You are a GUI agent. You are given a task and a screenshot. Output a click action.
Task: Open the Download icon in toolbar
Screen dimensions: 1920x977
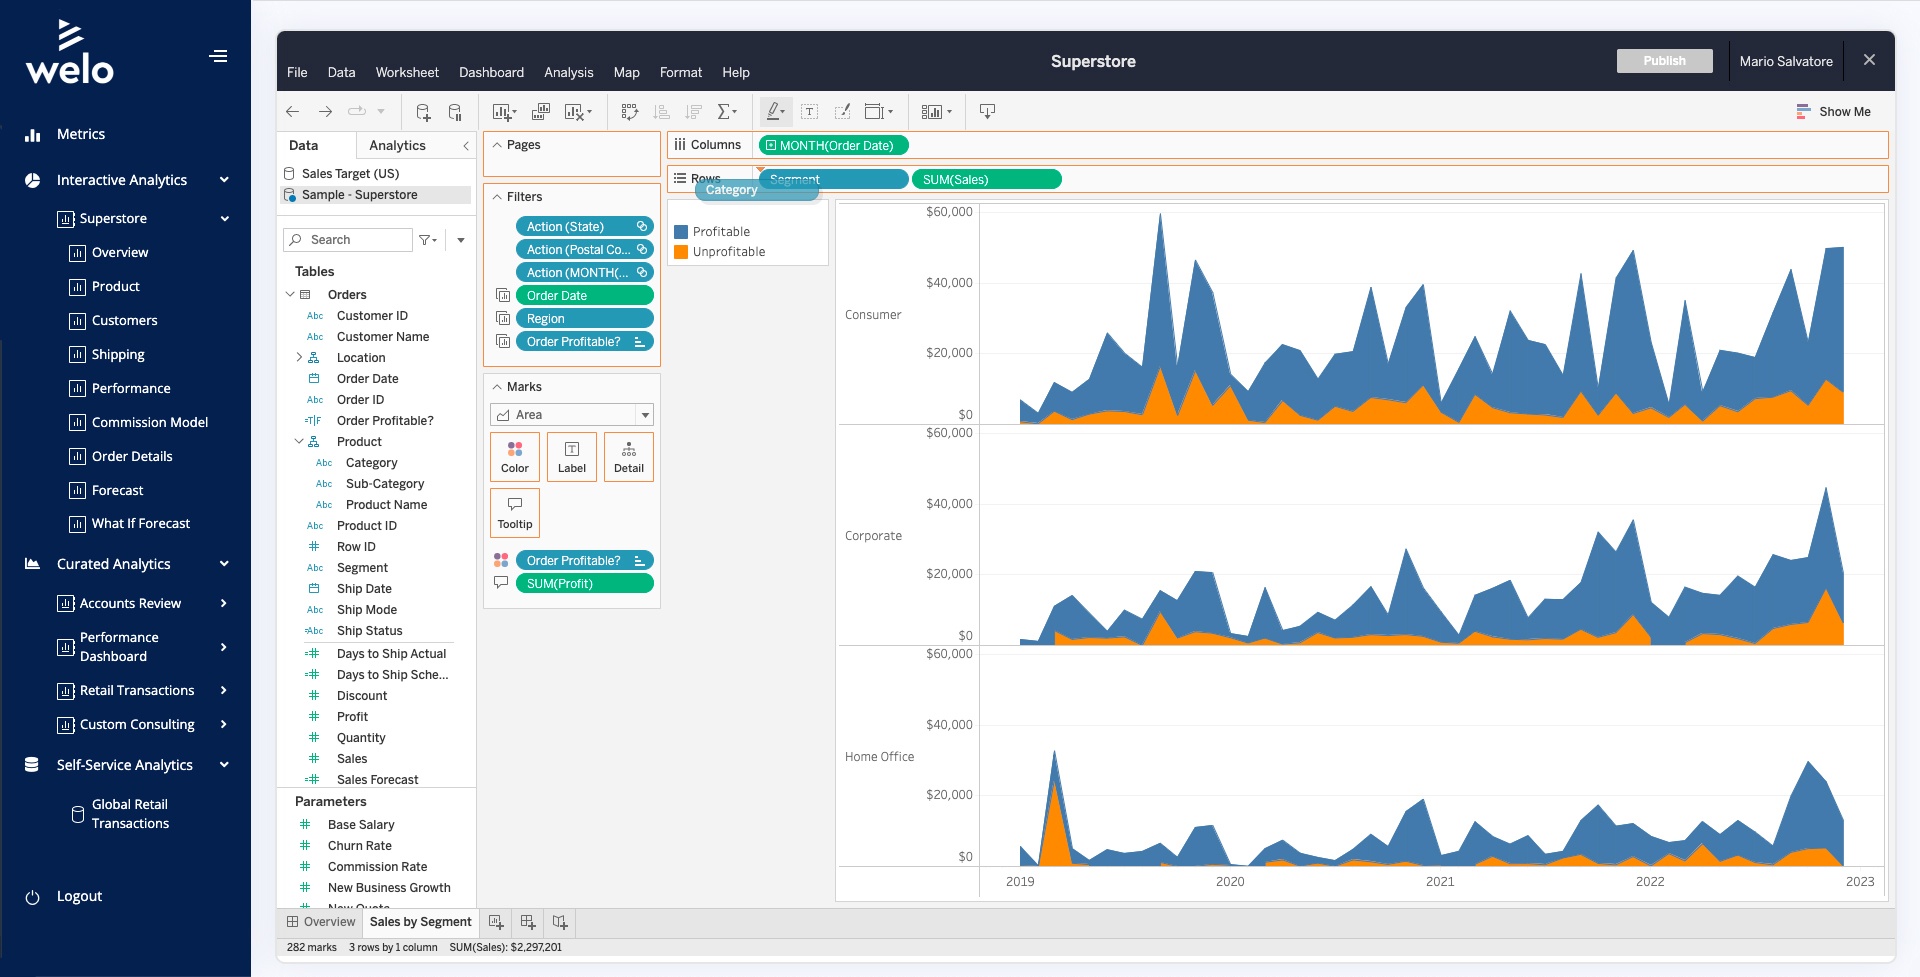[987, 112]
